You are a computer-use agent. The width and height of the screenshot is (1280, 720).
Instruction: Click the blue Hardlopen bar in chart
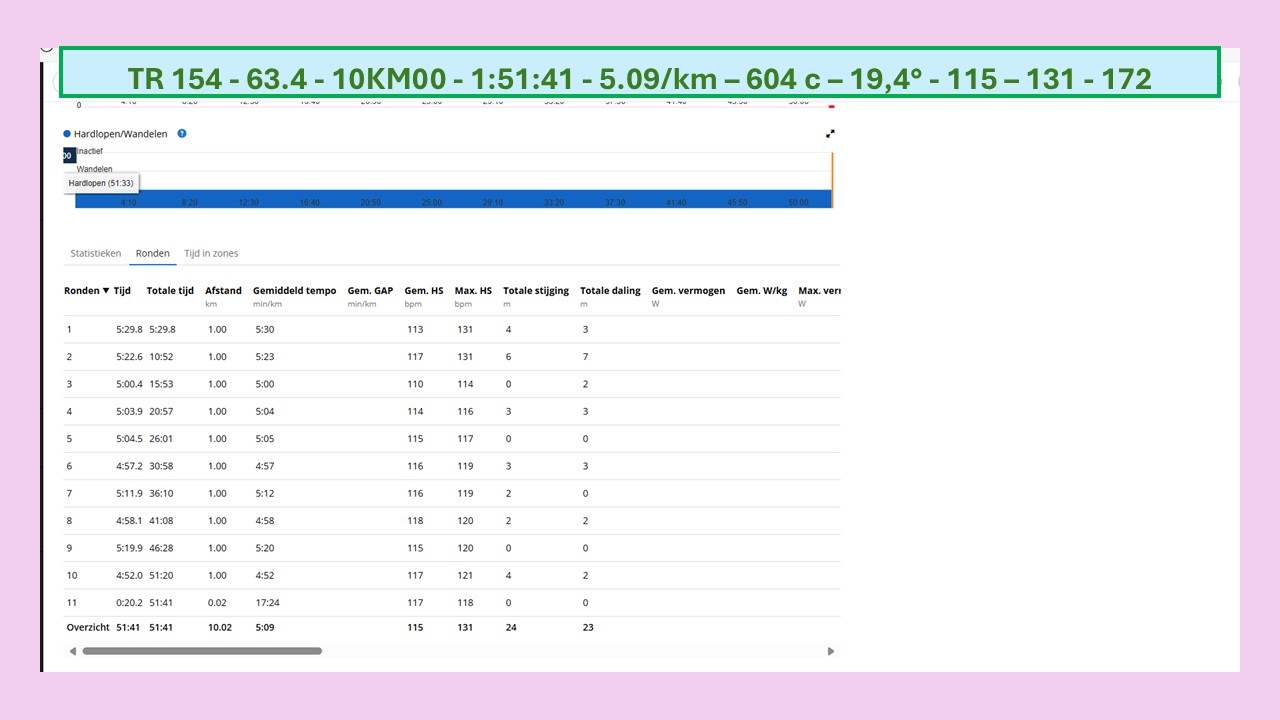click(453, 199)
